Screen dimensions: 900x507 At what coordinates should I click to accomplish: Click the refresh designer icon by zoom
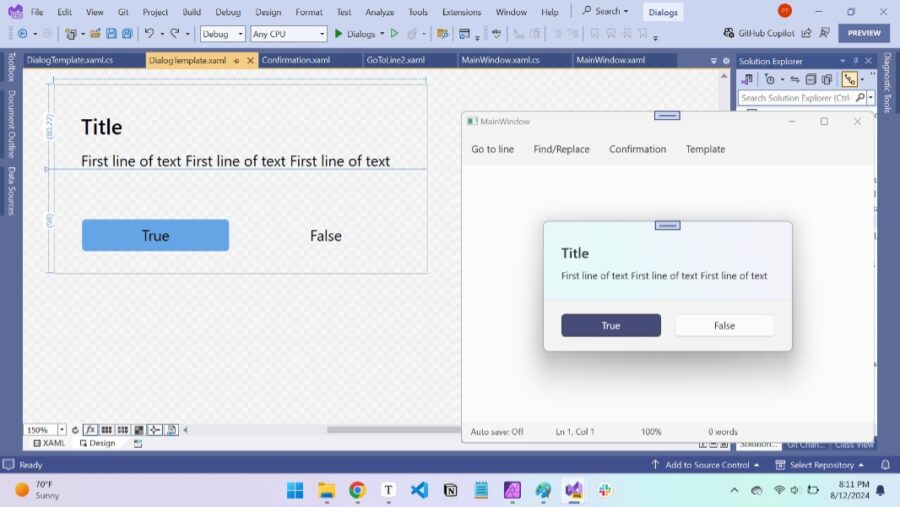(x=75, y=430)
